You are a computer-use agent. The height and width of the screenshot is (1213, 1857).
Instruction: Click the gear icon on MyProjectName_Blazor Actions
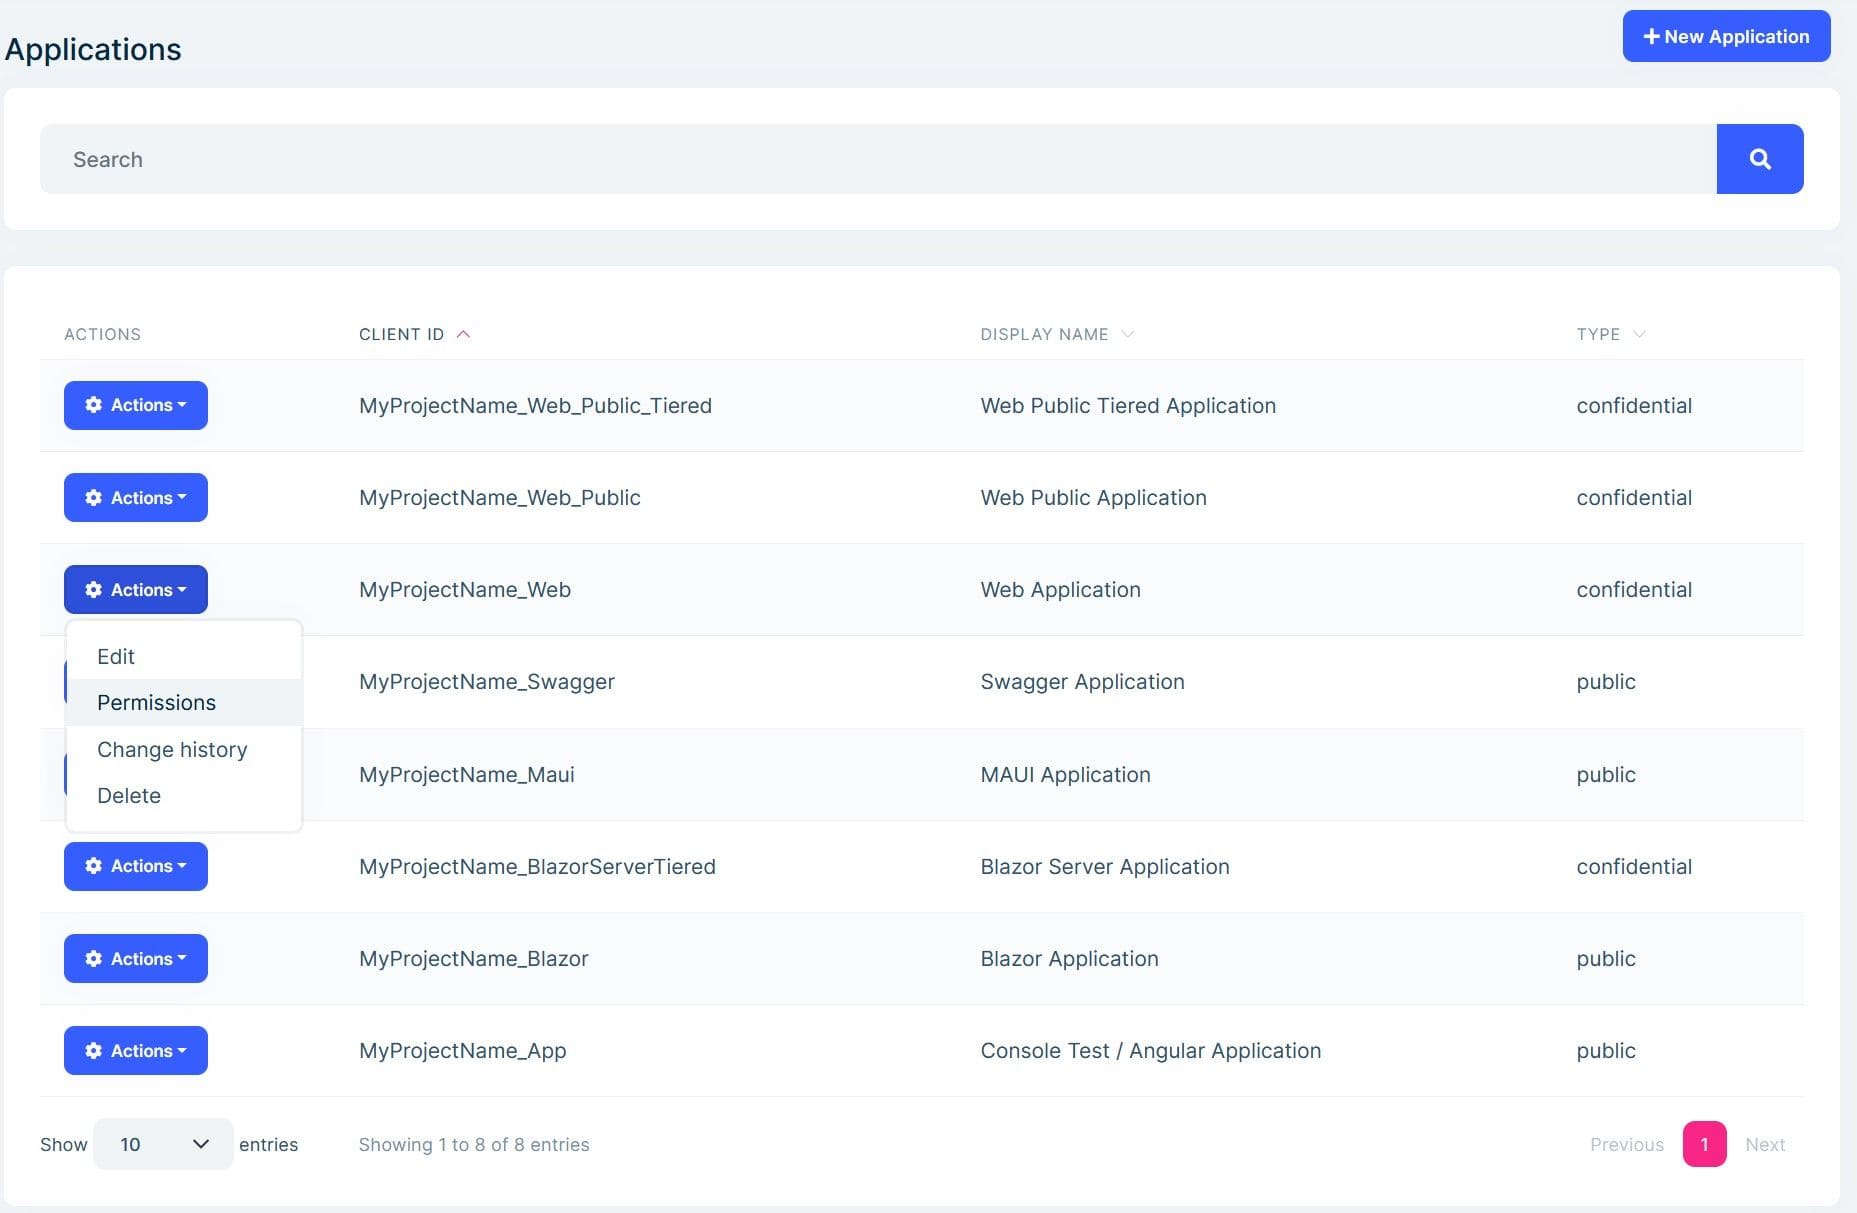tap(94, 958)
